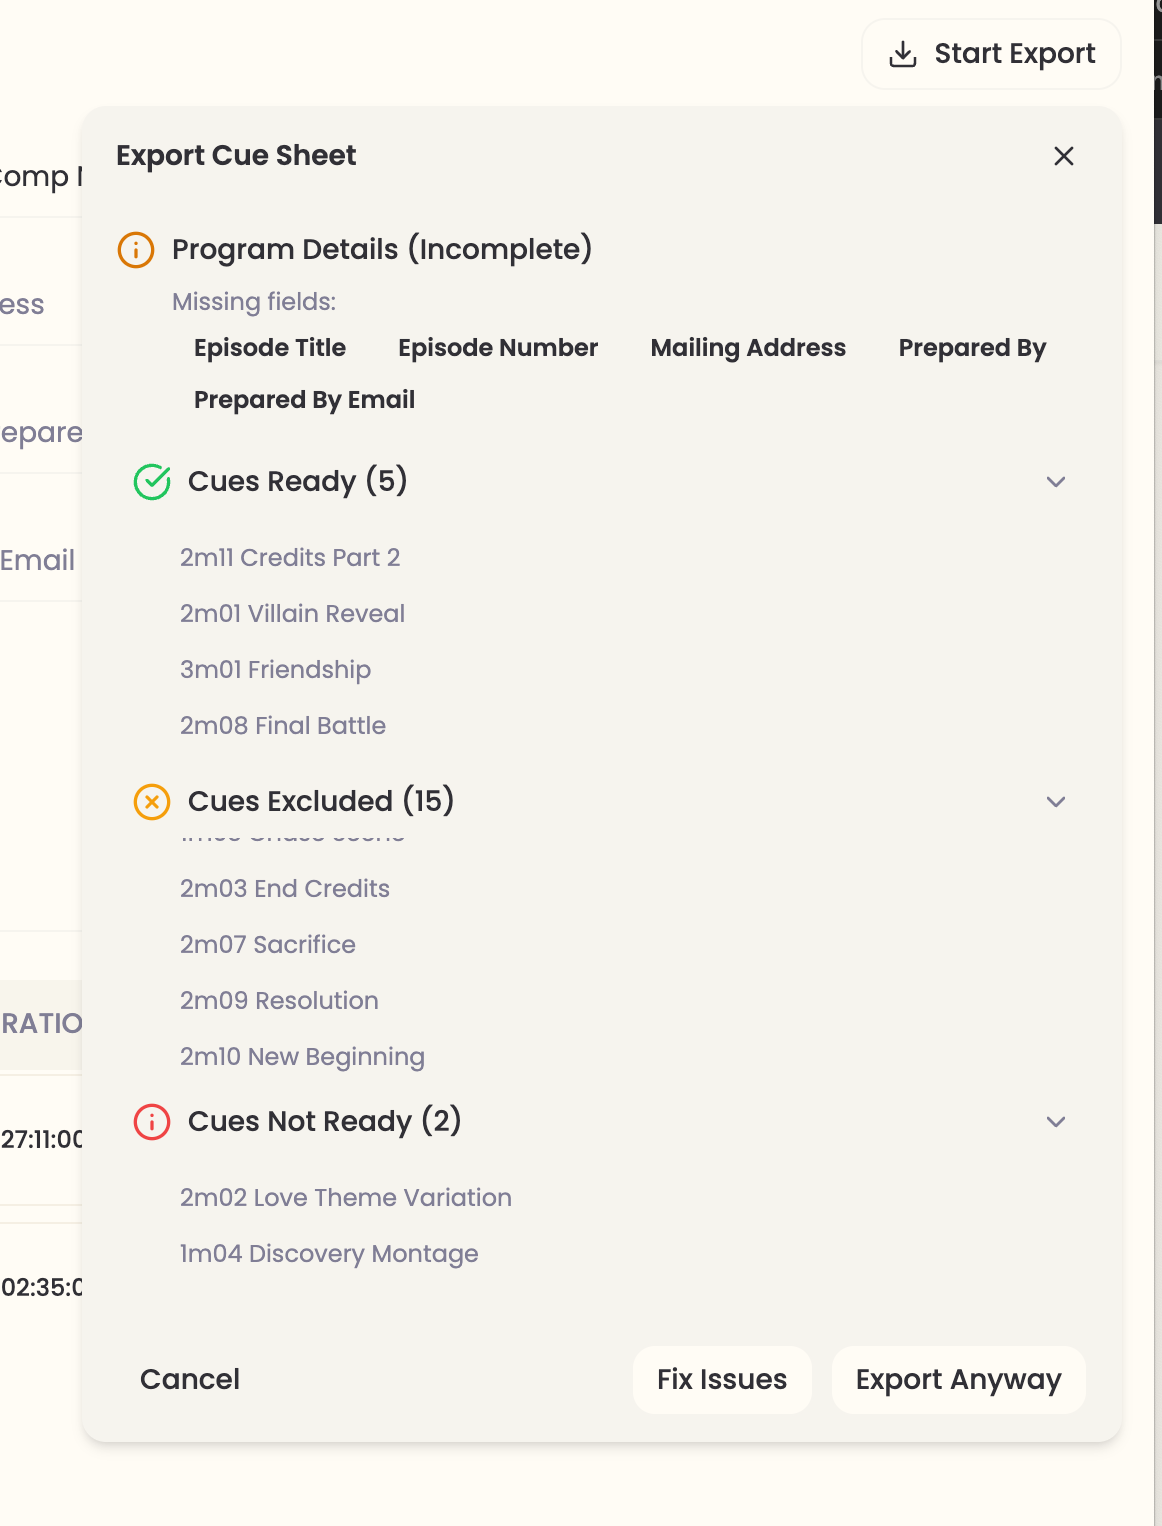
Task: Click the Fix Issues button
Action: (x=722, y=1380)
